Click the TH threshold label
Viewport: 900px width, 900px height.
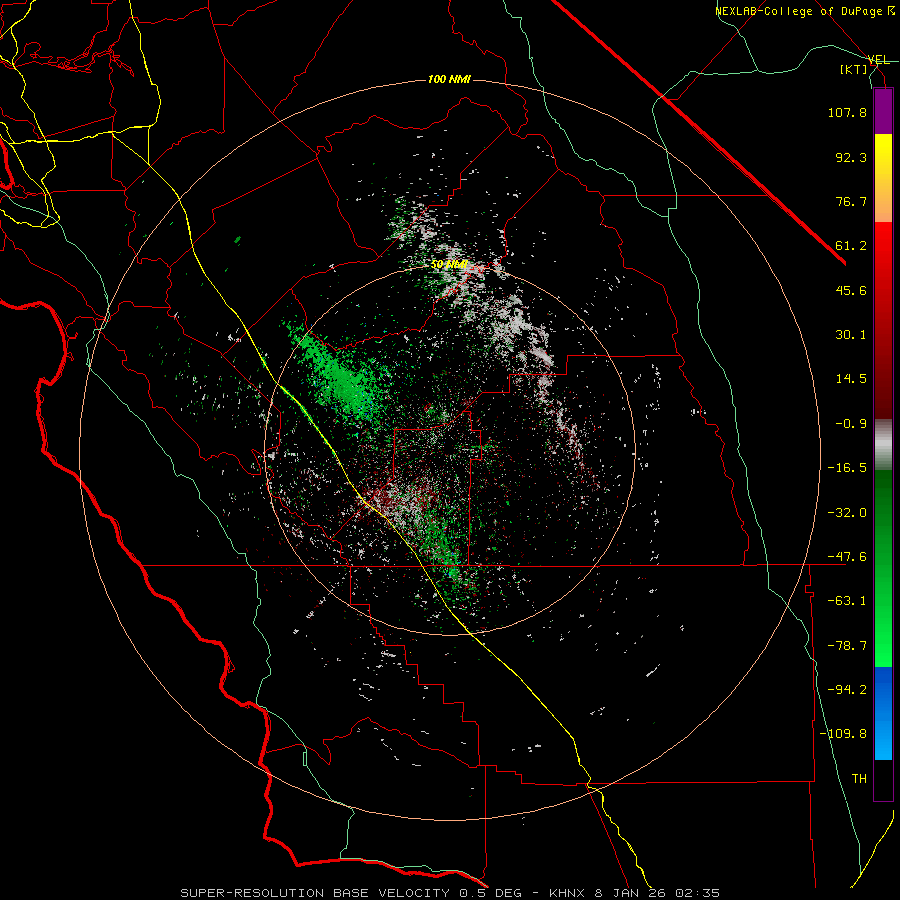pyautogui.click(x=859, y=778)
